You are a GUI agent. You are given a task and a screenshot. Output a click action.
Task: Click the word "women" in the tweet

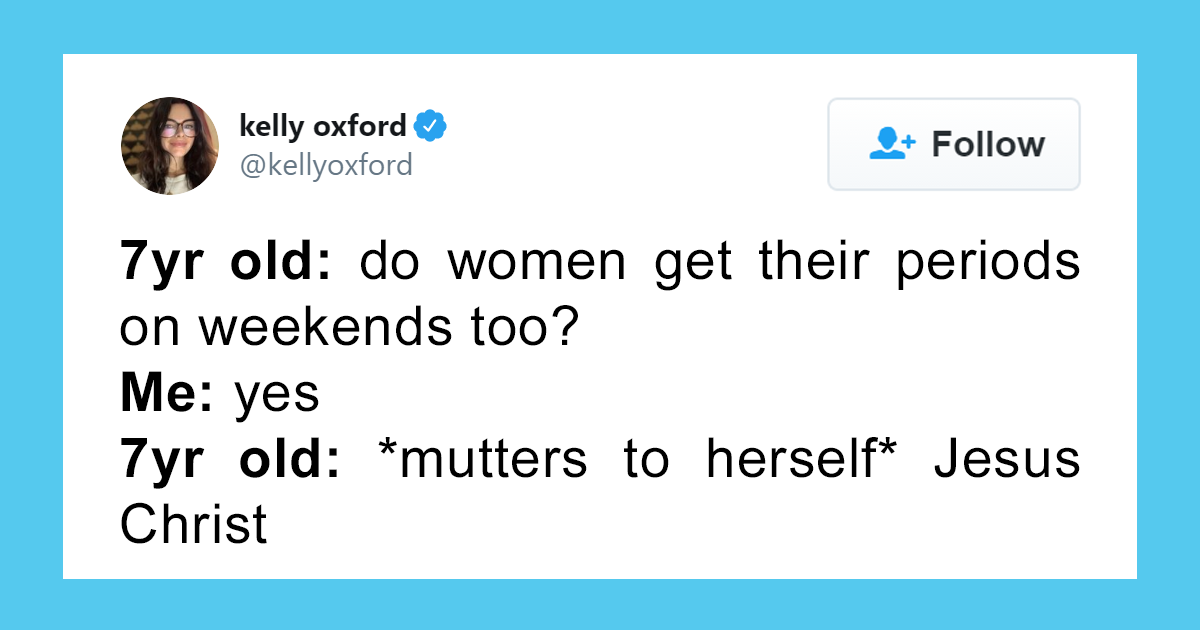pos(536,264)
